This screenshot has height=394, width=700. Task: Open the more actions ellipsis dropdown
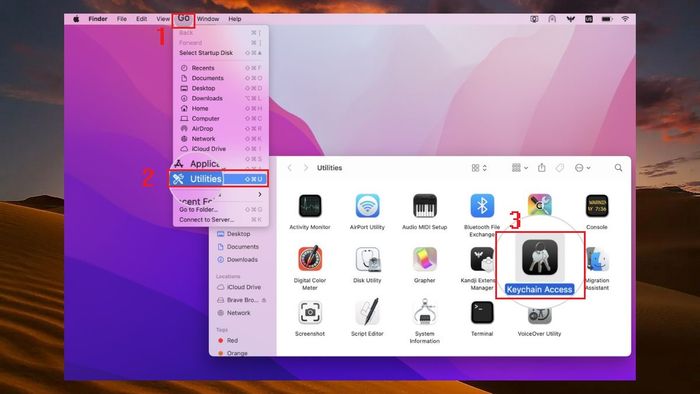[583, 168]
